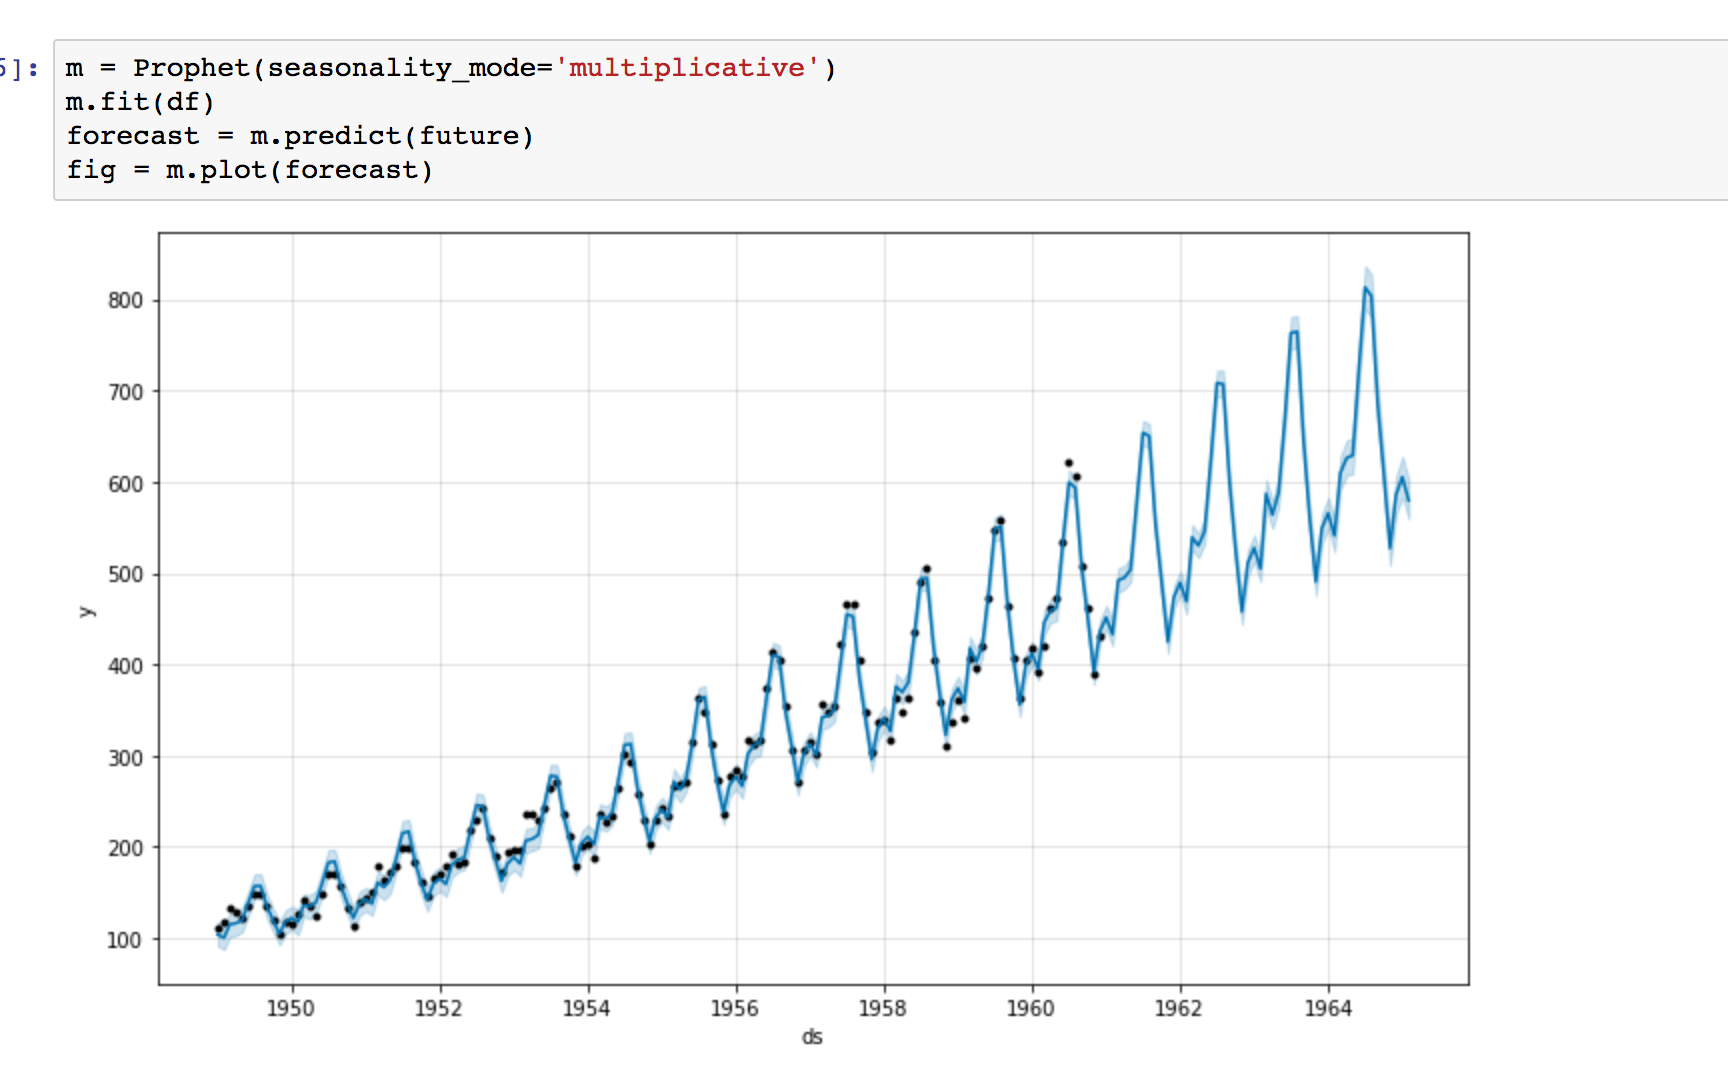Image resolution: width=1728 pixels, height=1078 pixels.
Task: Click the 700 y-axis tick label
Action: click(126, 392)
